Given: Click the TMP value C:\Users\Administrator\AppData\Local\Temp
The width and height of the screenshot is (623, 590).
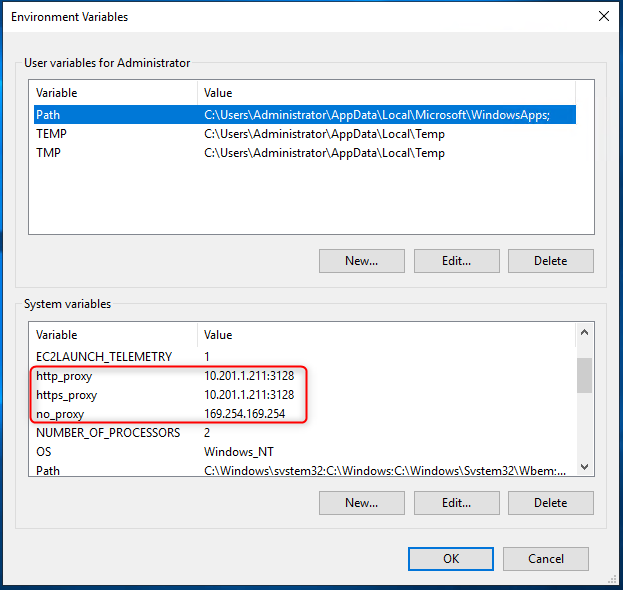Looking at the screenshot, I should [324, 153].
